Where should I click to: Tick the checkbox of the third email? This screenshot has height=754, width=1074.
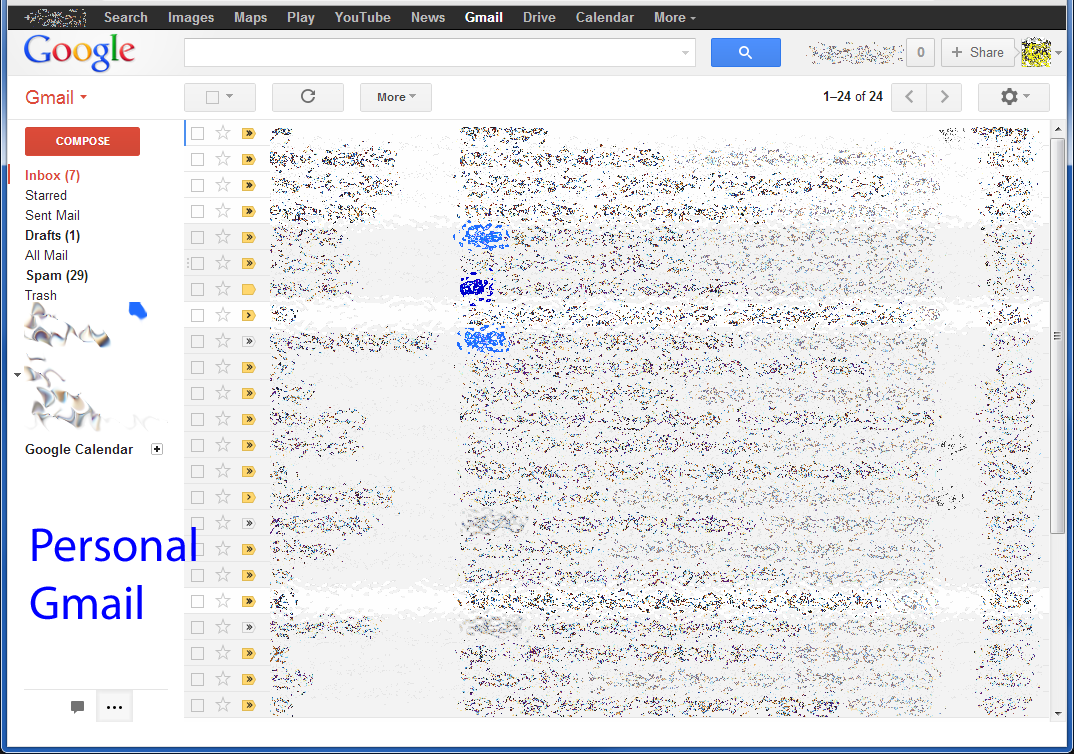click(x=197, y=186)
